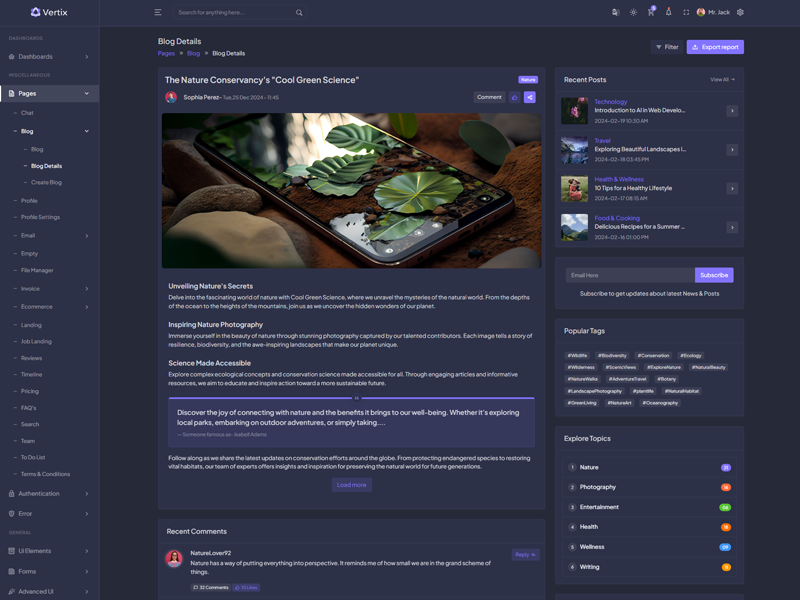Click the language translate icon
800x600 pixels.
616,12
